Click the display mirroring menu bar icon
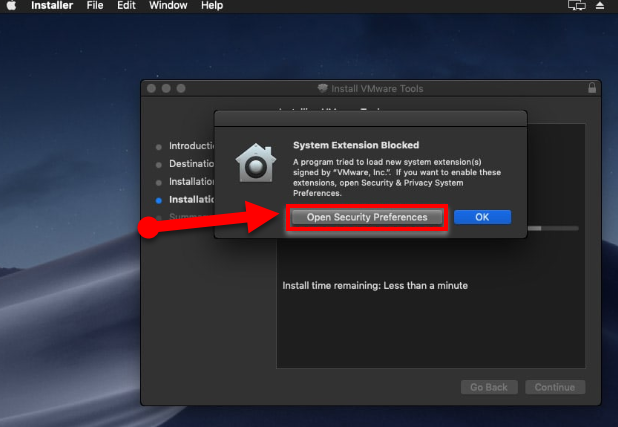 coord(577,6)
